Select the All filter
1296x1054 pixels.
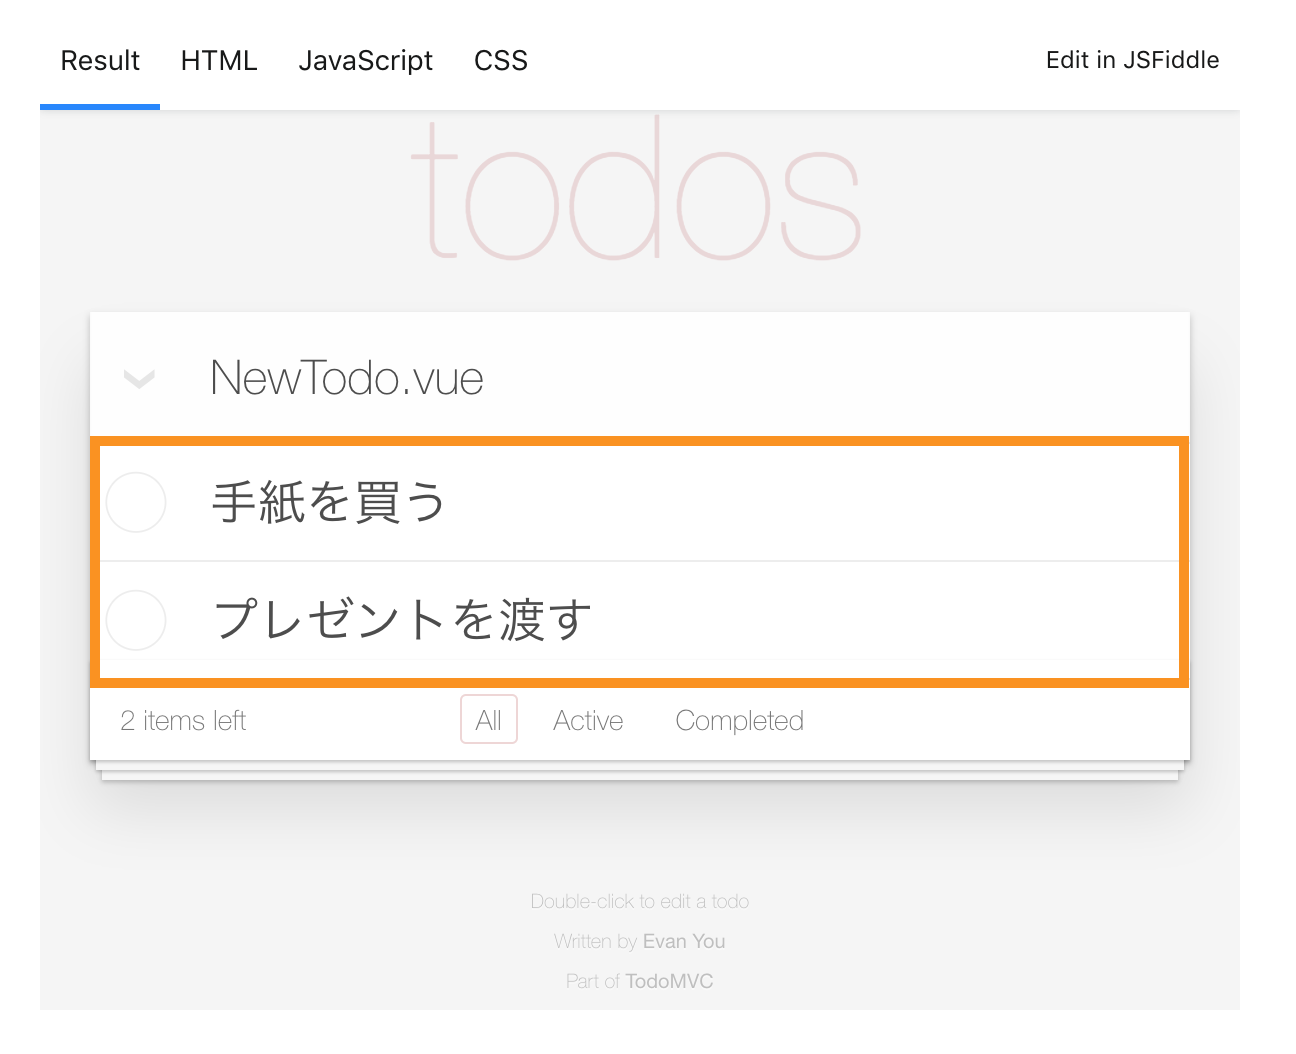(x=488, y=719)
